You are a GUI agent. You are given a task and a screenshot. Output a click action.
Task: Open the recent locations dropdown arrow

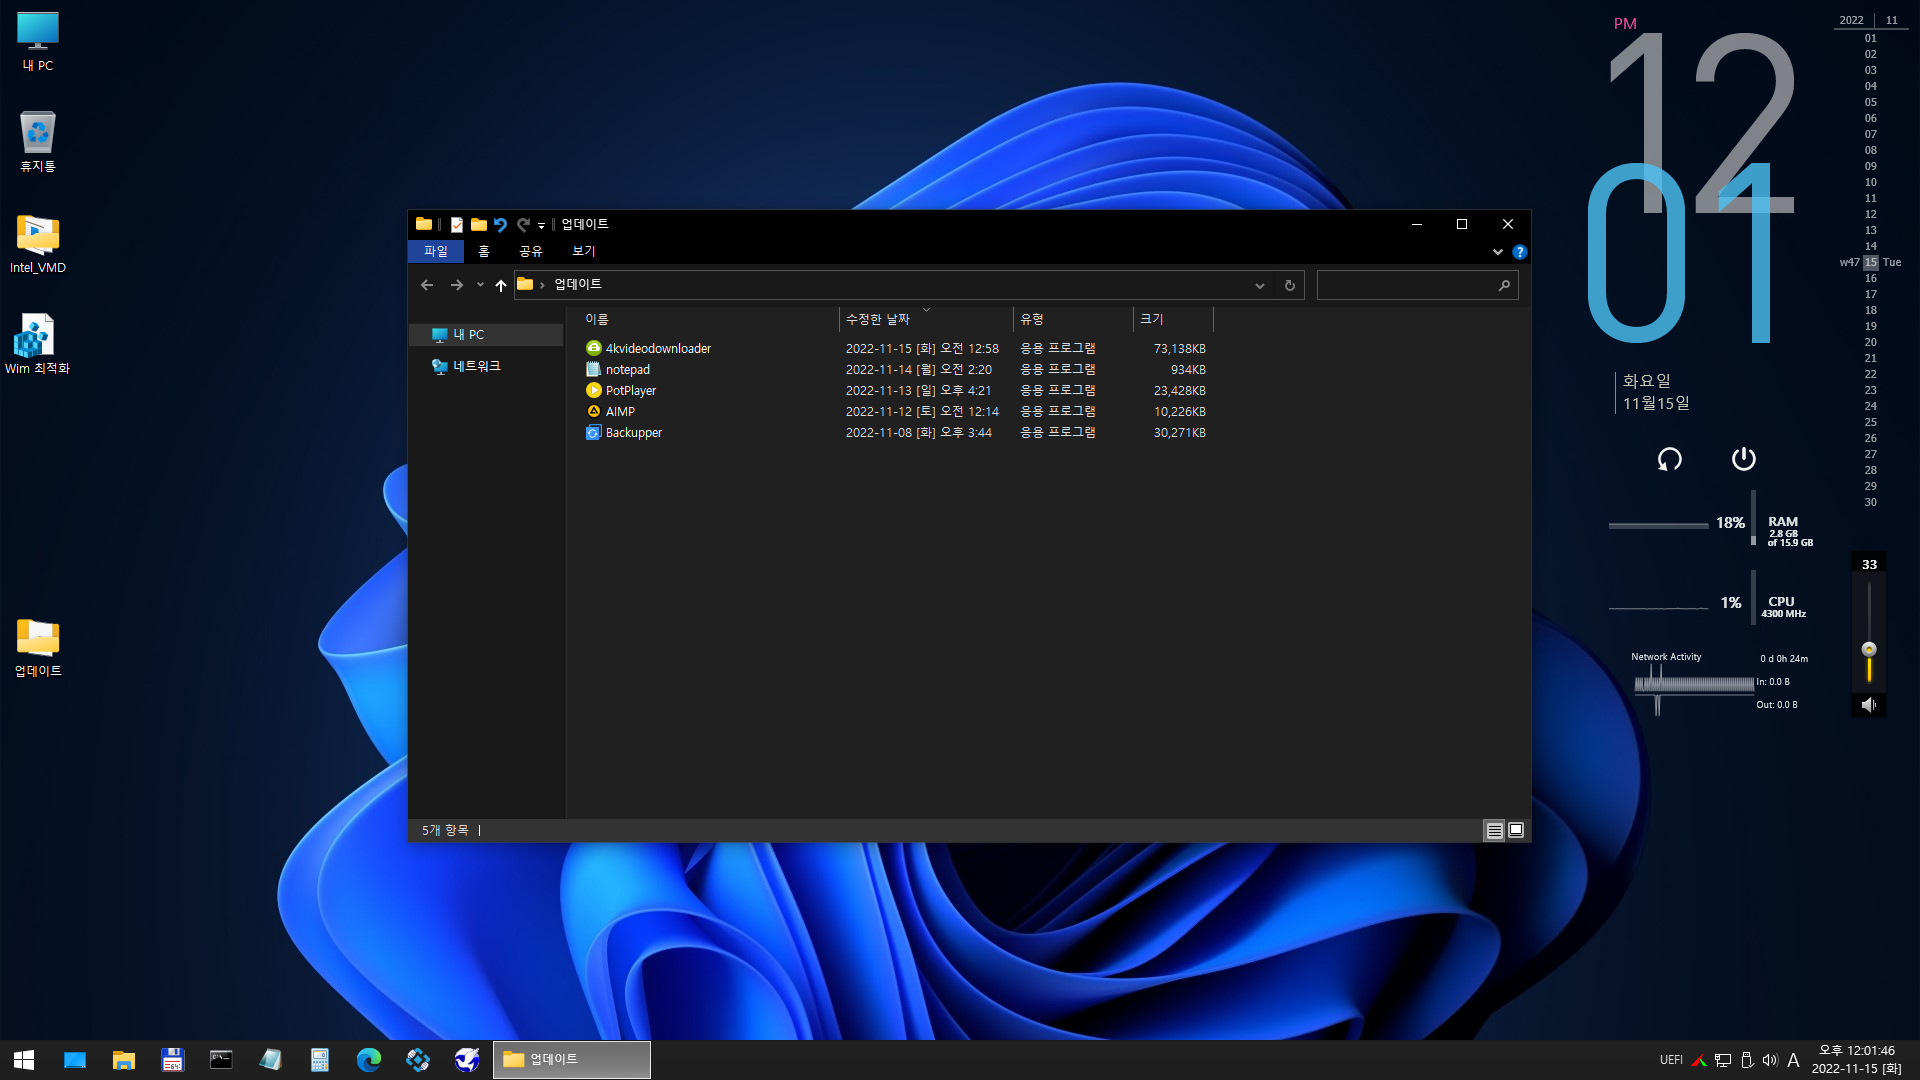[480, 285]
